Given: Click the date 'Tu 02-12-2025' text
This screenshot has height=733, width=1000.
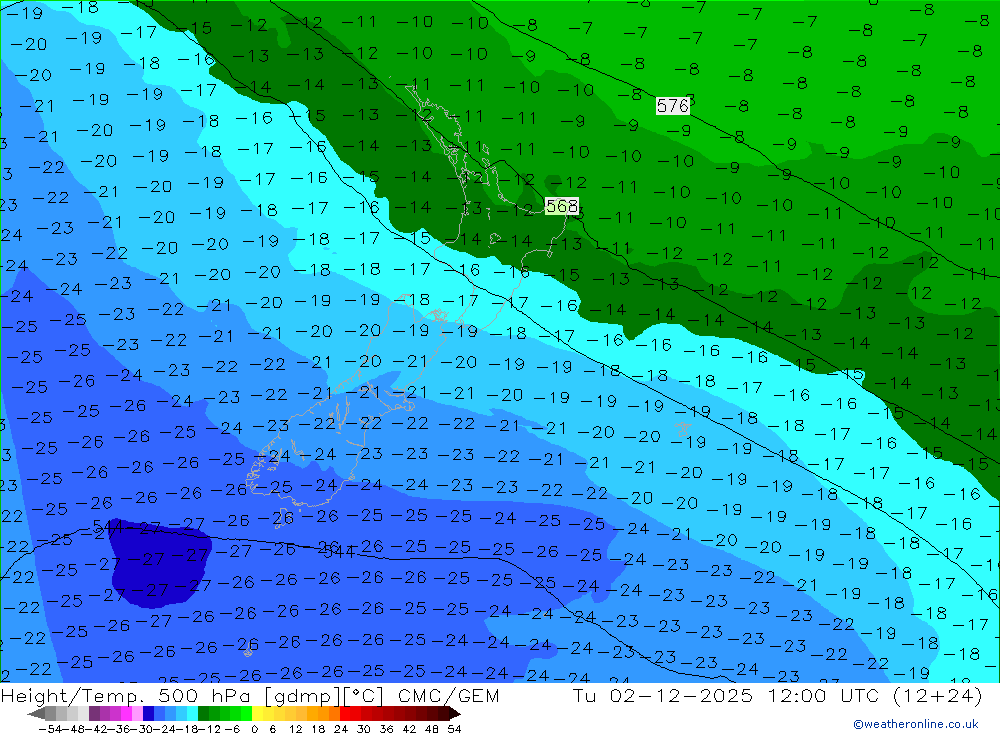Looking at the screenshot, I should coord(663,695).
